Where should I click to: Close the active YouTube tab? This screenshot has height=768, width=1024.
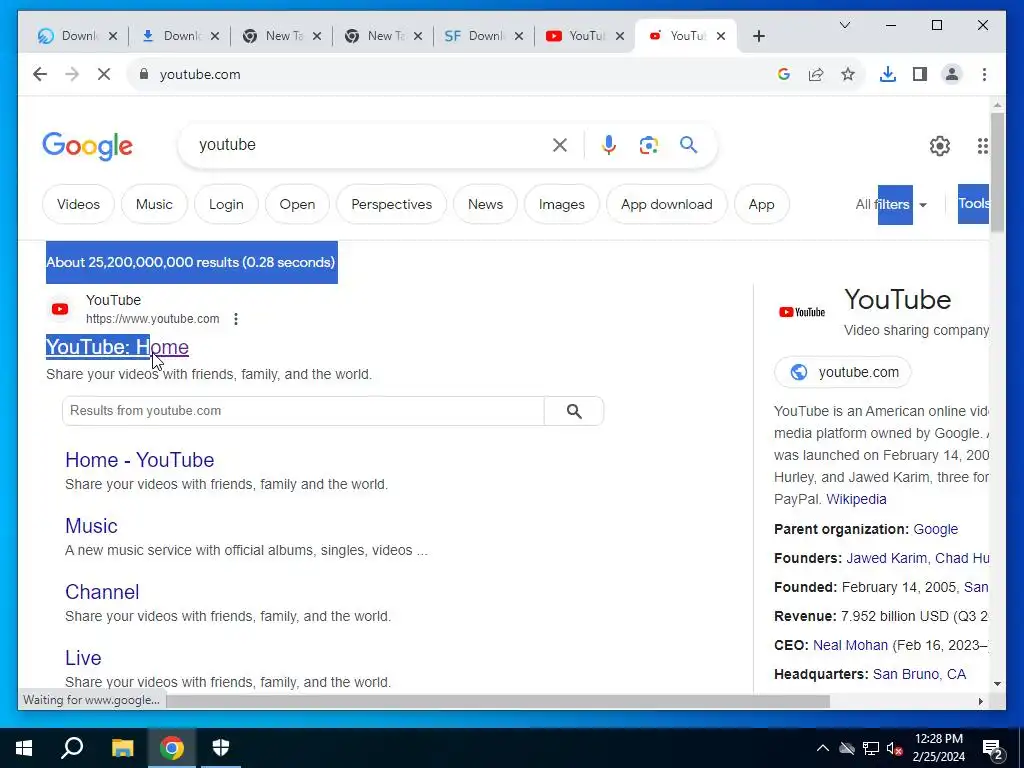click(x=721, y=36)
